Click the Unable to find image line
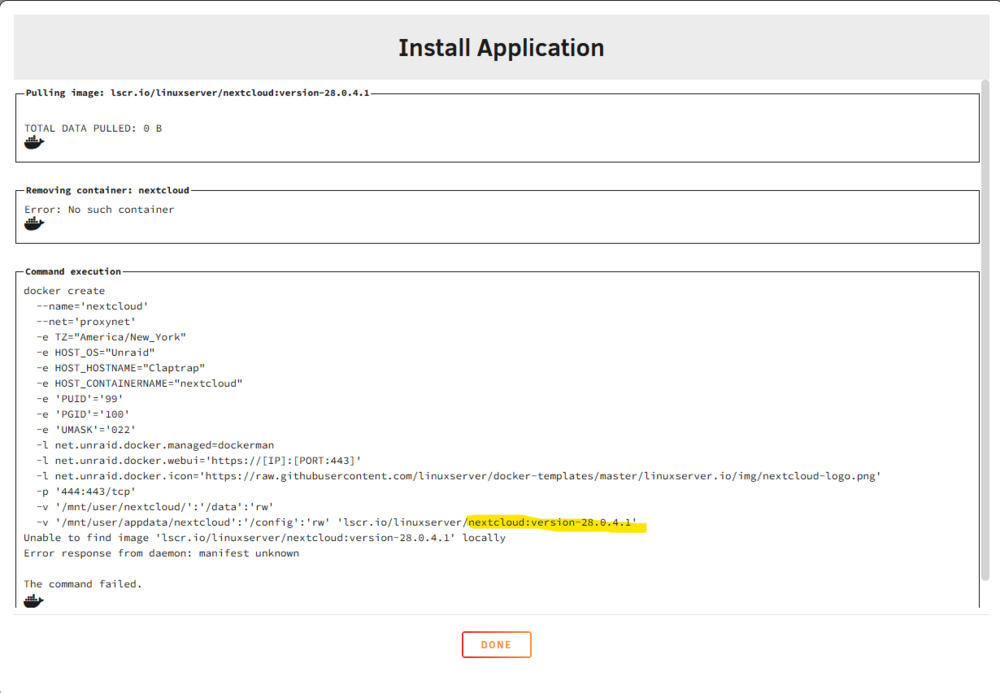The image size is (1000, 693). tap(265, 537)
